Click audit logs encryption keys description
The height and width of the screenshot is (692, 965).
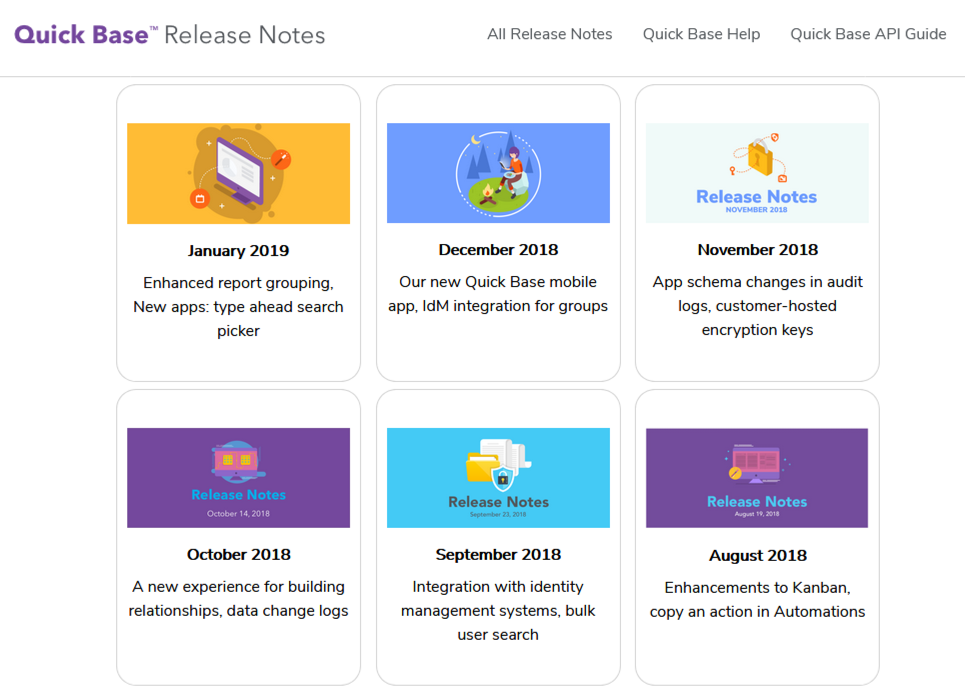tap(758, 305)
